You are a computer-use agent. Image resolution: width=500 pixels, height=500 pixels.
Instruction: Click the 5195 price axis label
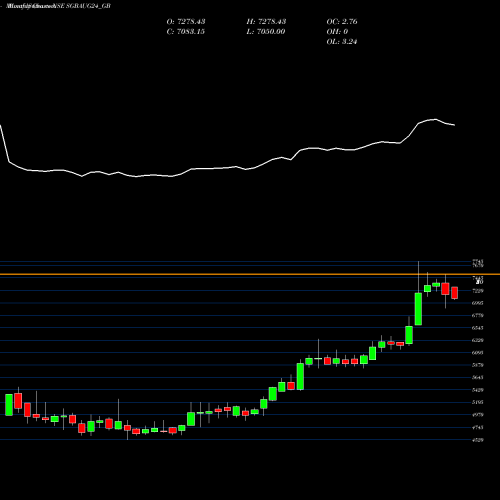(x=478, y=402)
